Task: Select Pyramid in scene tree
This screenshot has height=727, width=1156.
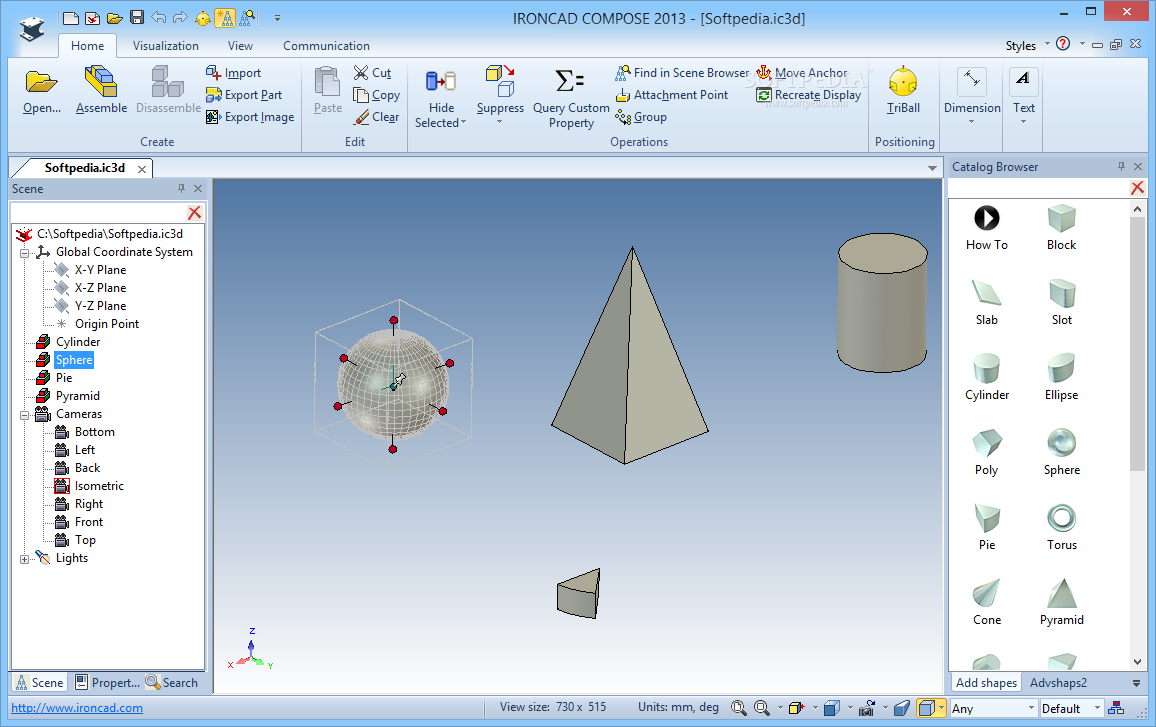Action: (x=77, y=396)
